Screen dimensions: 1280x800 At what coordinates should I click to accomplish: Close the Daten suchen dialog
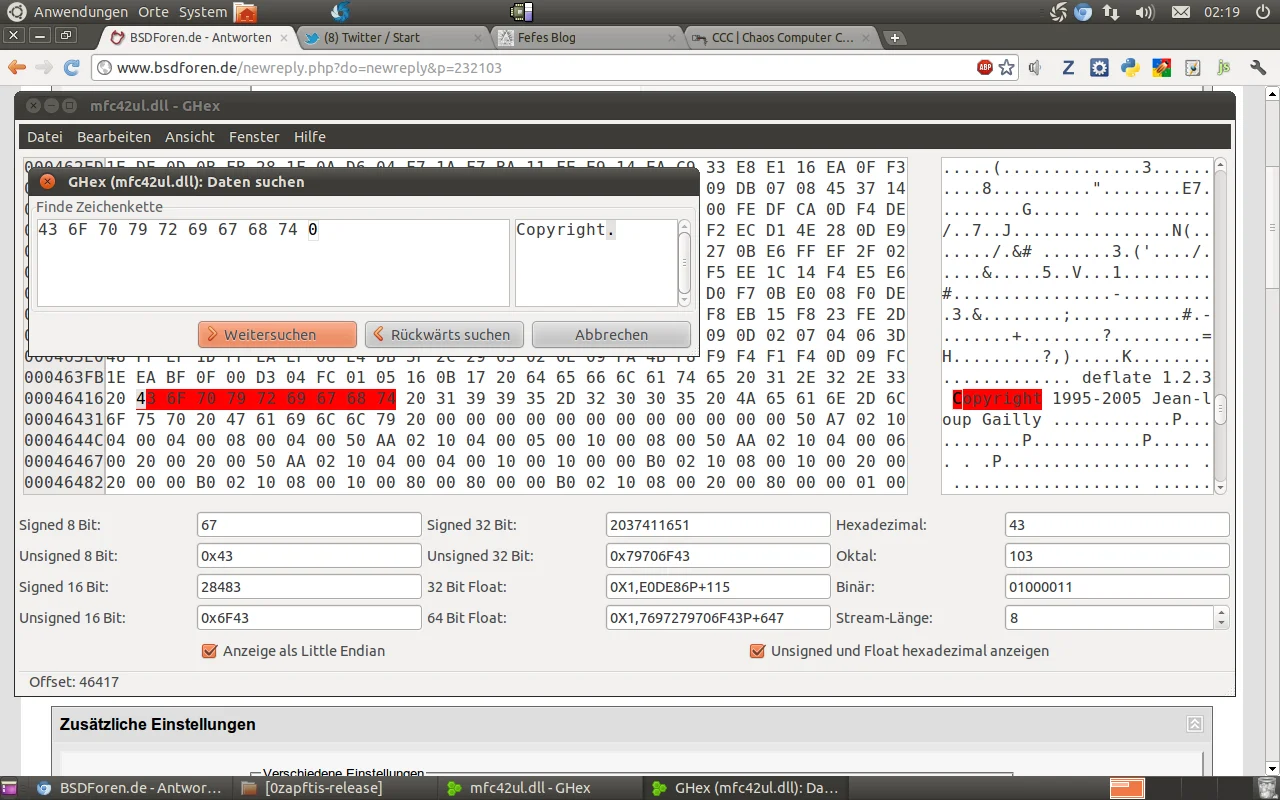[x=47, y=182]
